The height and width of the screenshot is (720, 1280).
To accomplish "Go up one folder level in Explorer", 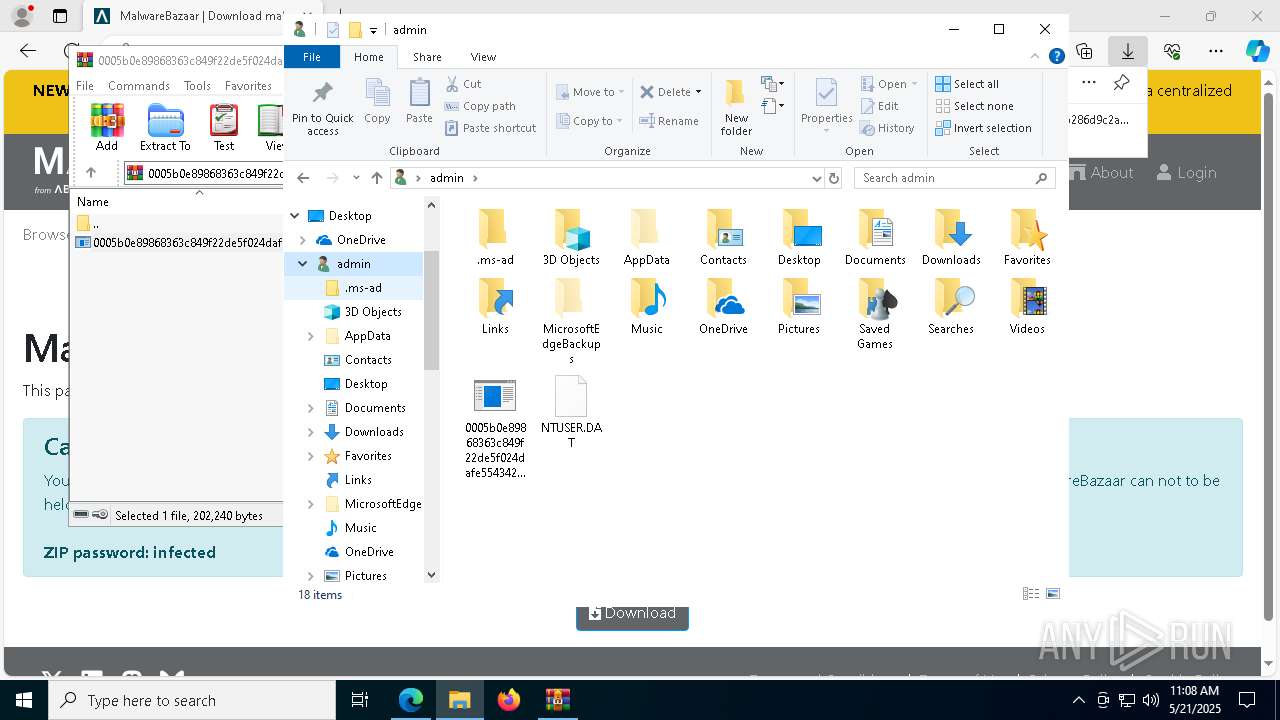I will (x=376, y=178).
